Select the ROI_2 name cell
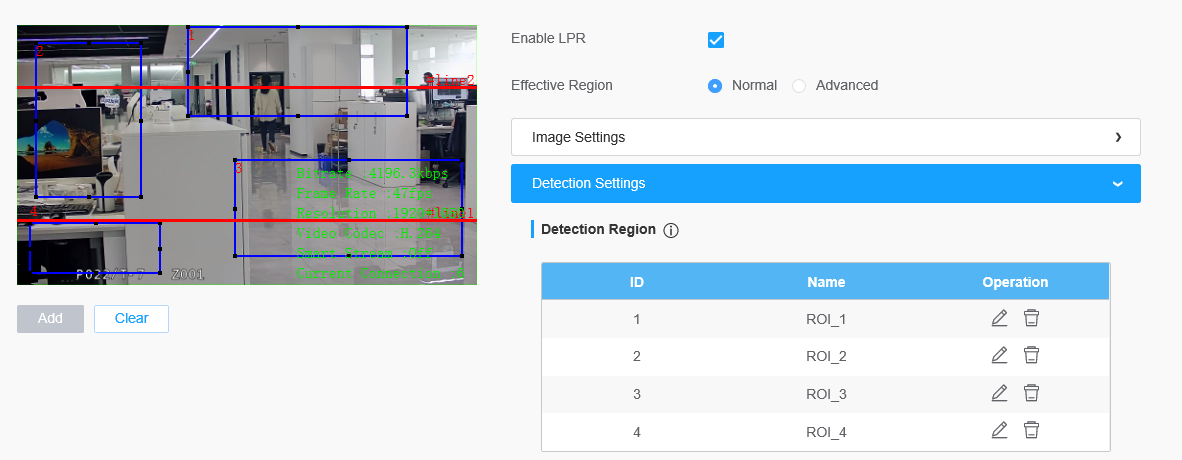Screen dimensions: 1182x460 pyautogui.click(x=826, y=356)
